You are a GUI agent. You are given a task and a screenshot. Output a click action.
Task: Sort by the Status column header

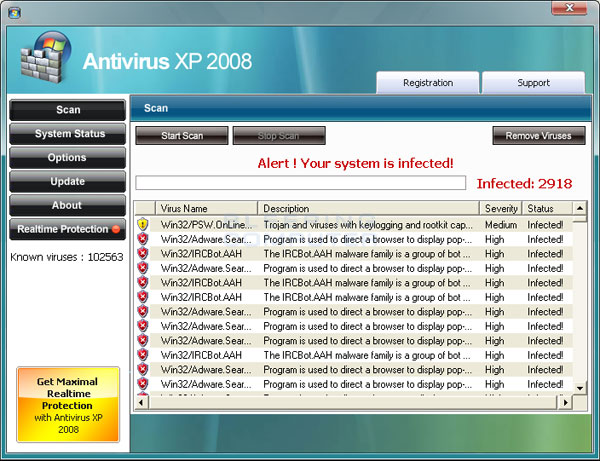pyautogui.click(x=548, y=209)
